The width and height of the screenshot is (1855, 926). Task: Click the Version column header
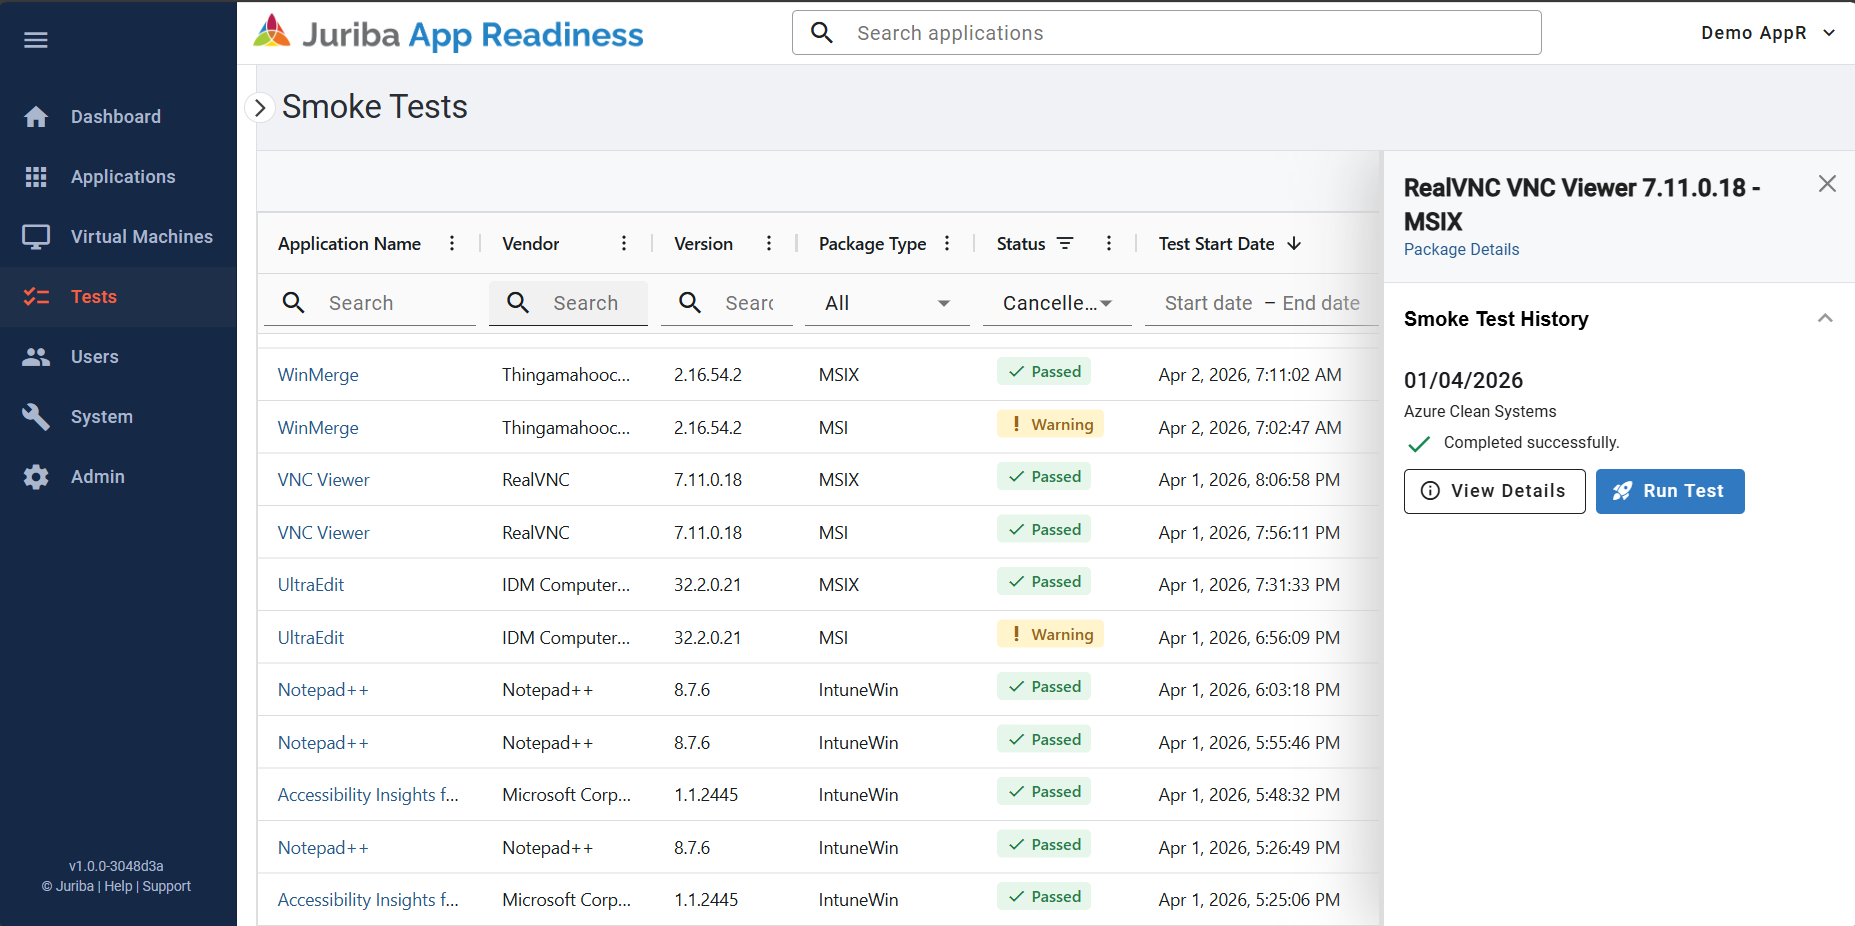coord(703,244)
